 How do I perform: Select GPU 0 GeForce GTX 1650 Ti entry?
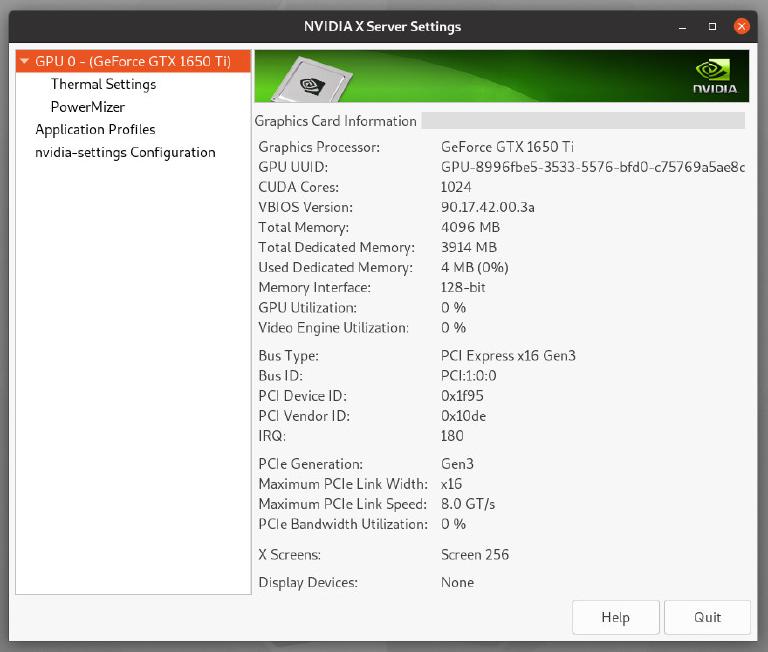click(x=132, y=61)
